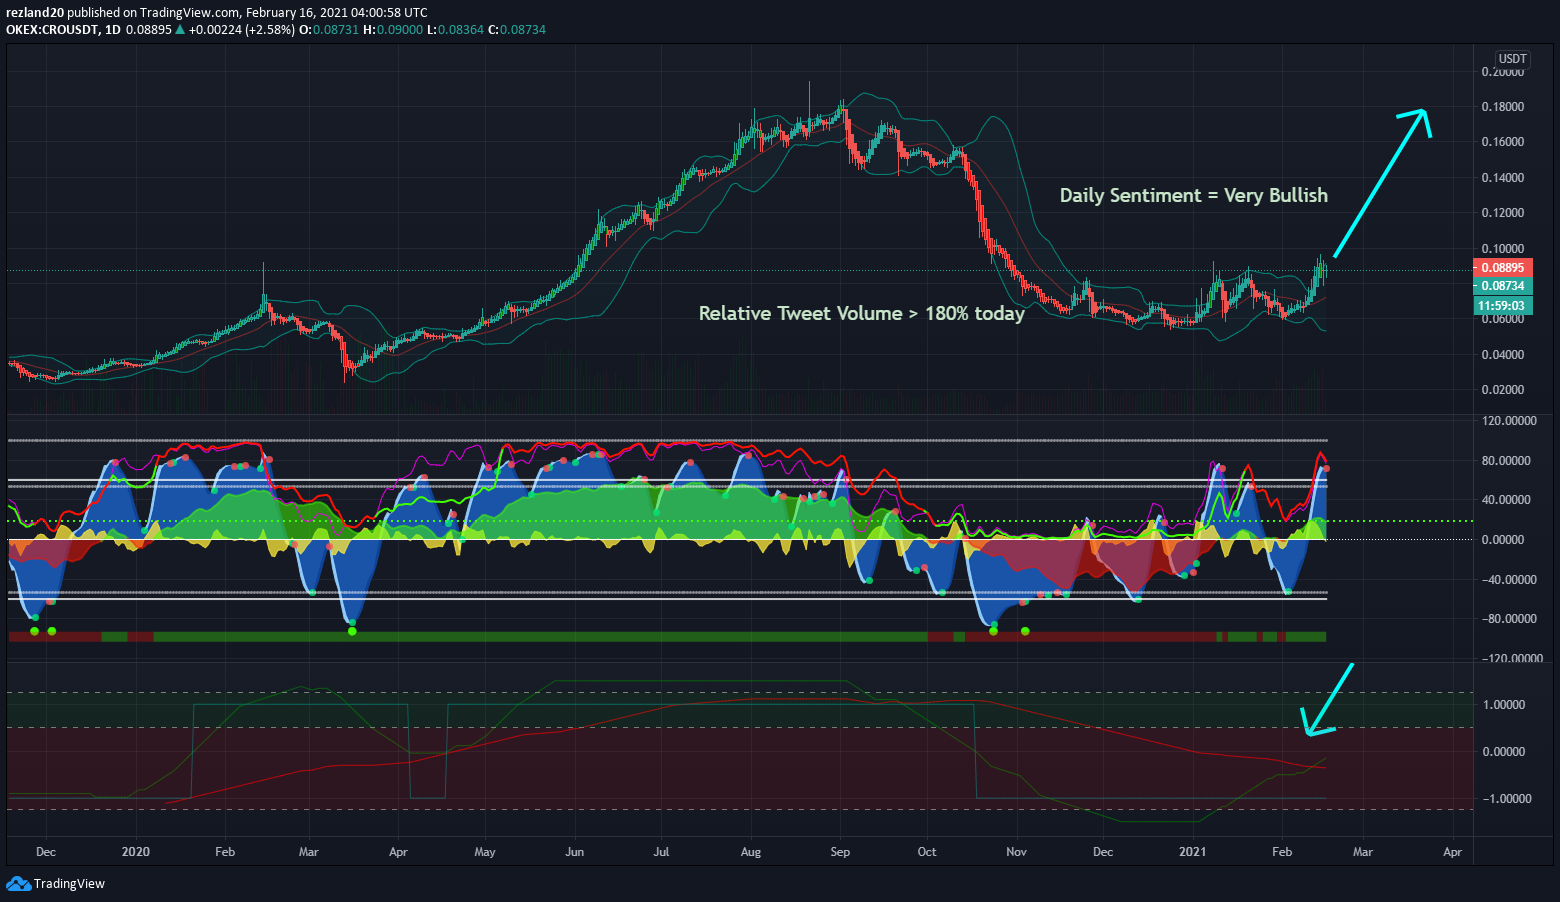Select the Relative Tweet Volume > 180% note
1560x902 pixels.
click(x=861, y=314)
